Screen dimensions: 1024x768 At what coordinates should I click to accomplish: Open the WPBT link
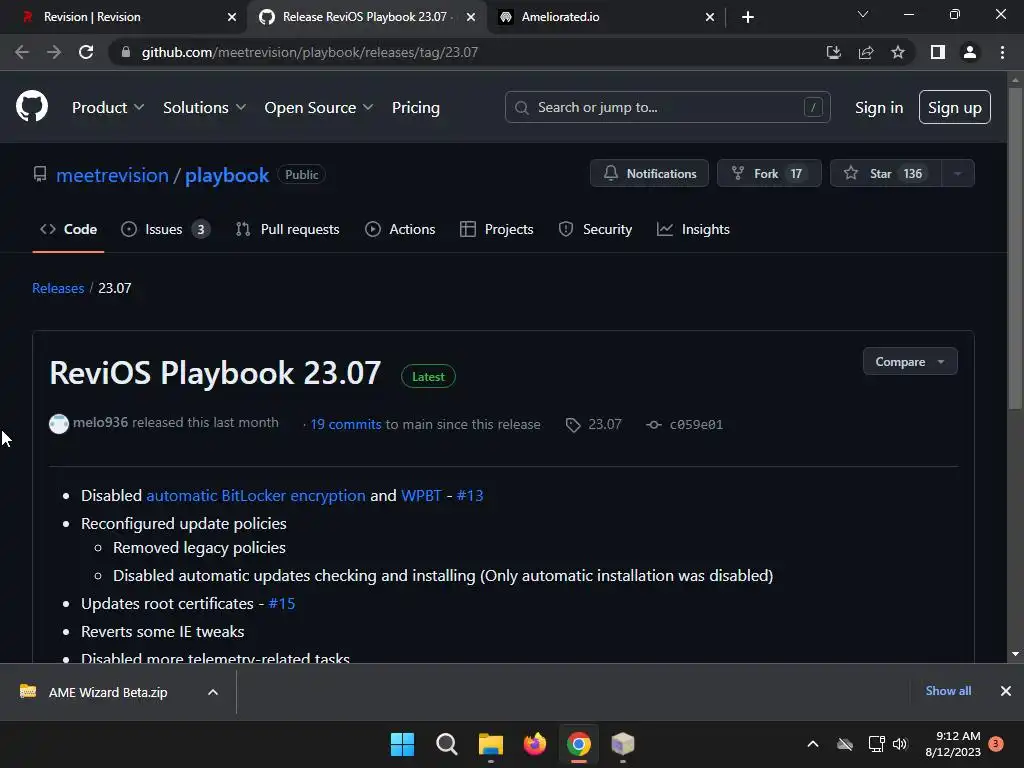421,496
